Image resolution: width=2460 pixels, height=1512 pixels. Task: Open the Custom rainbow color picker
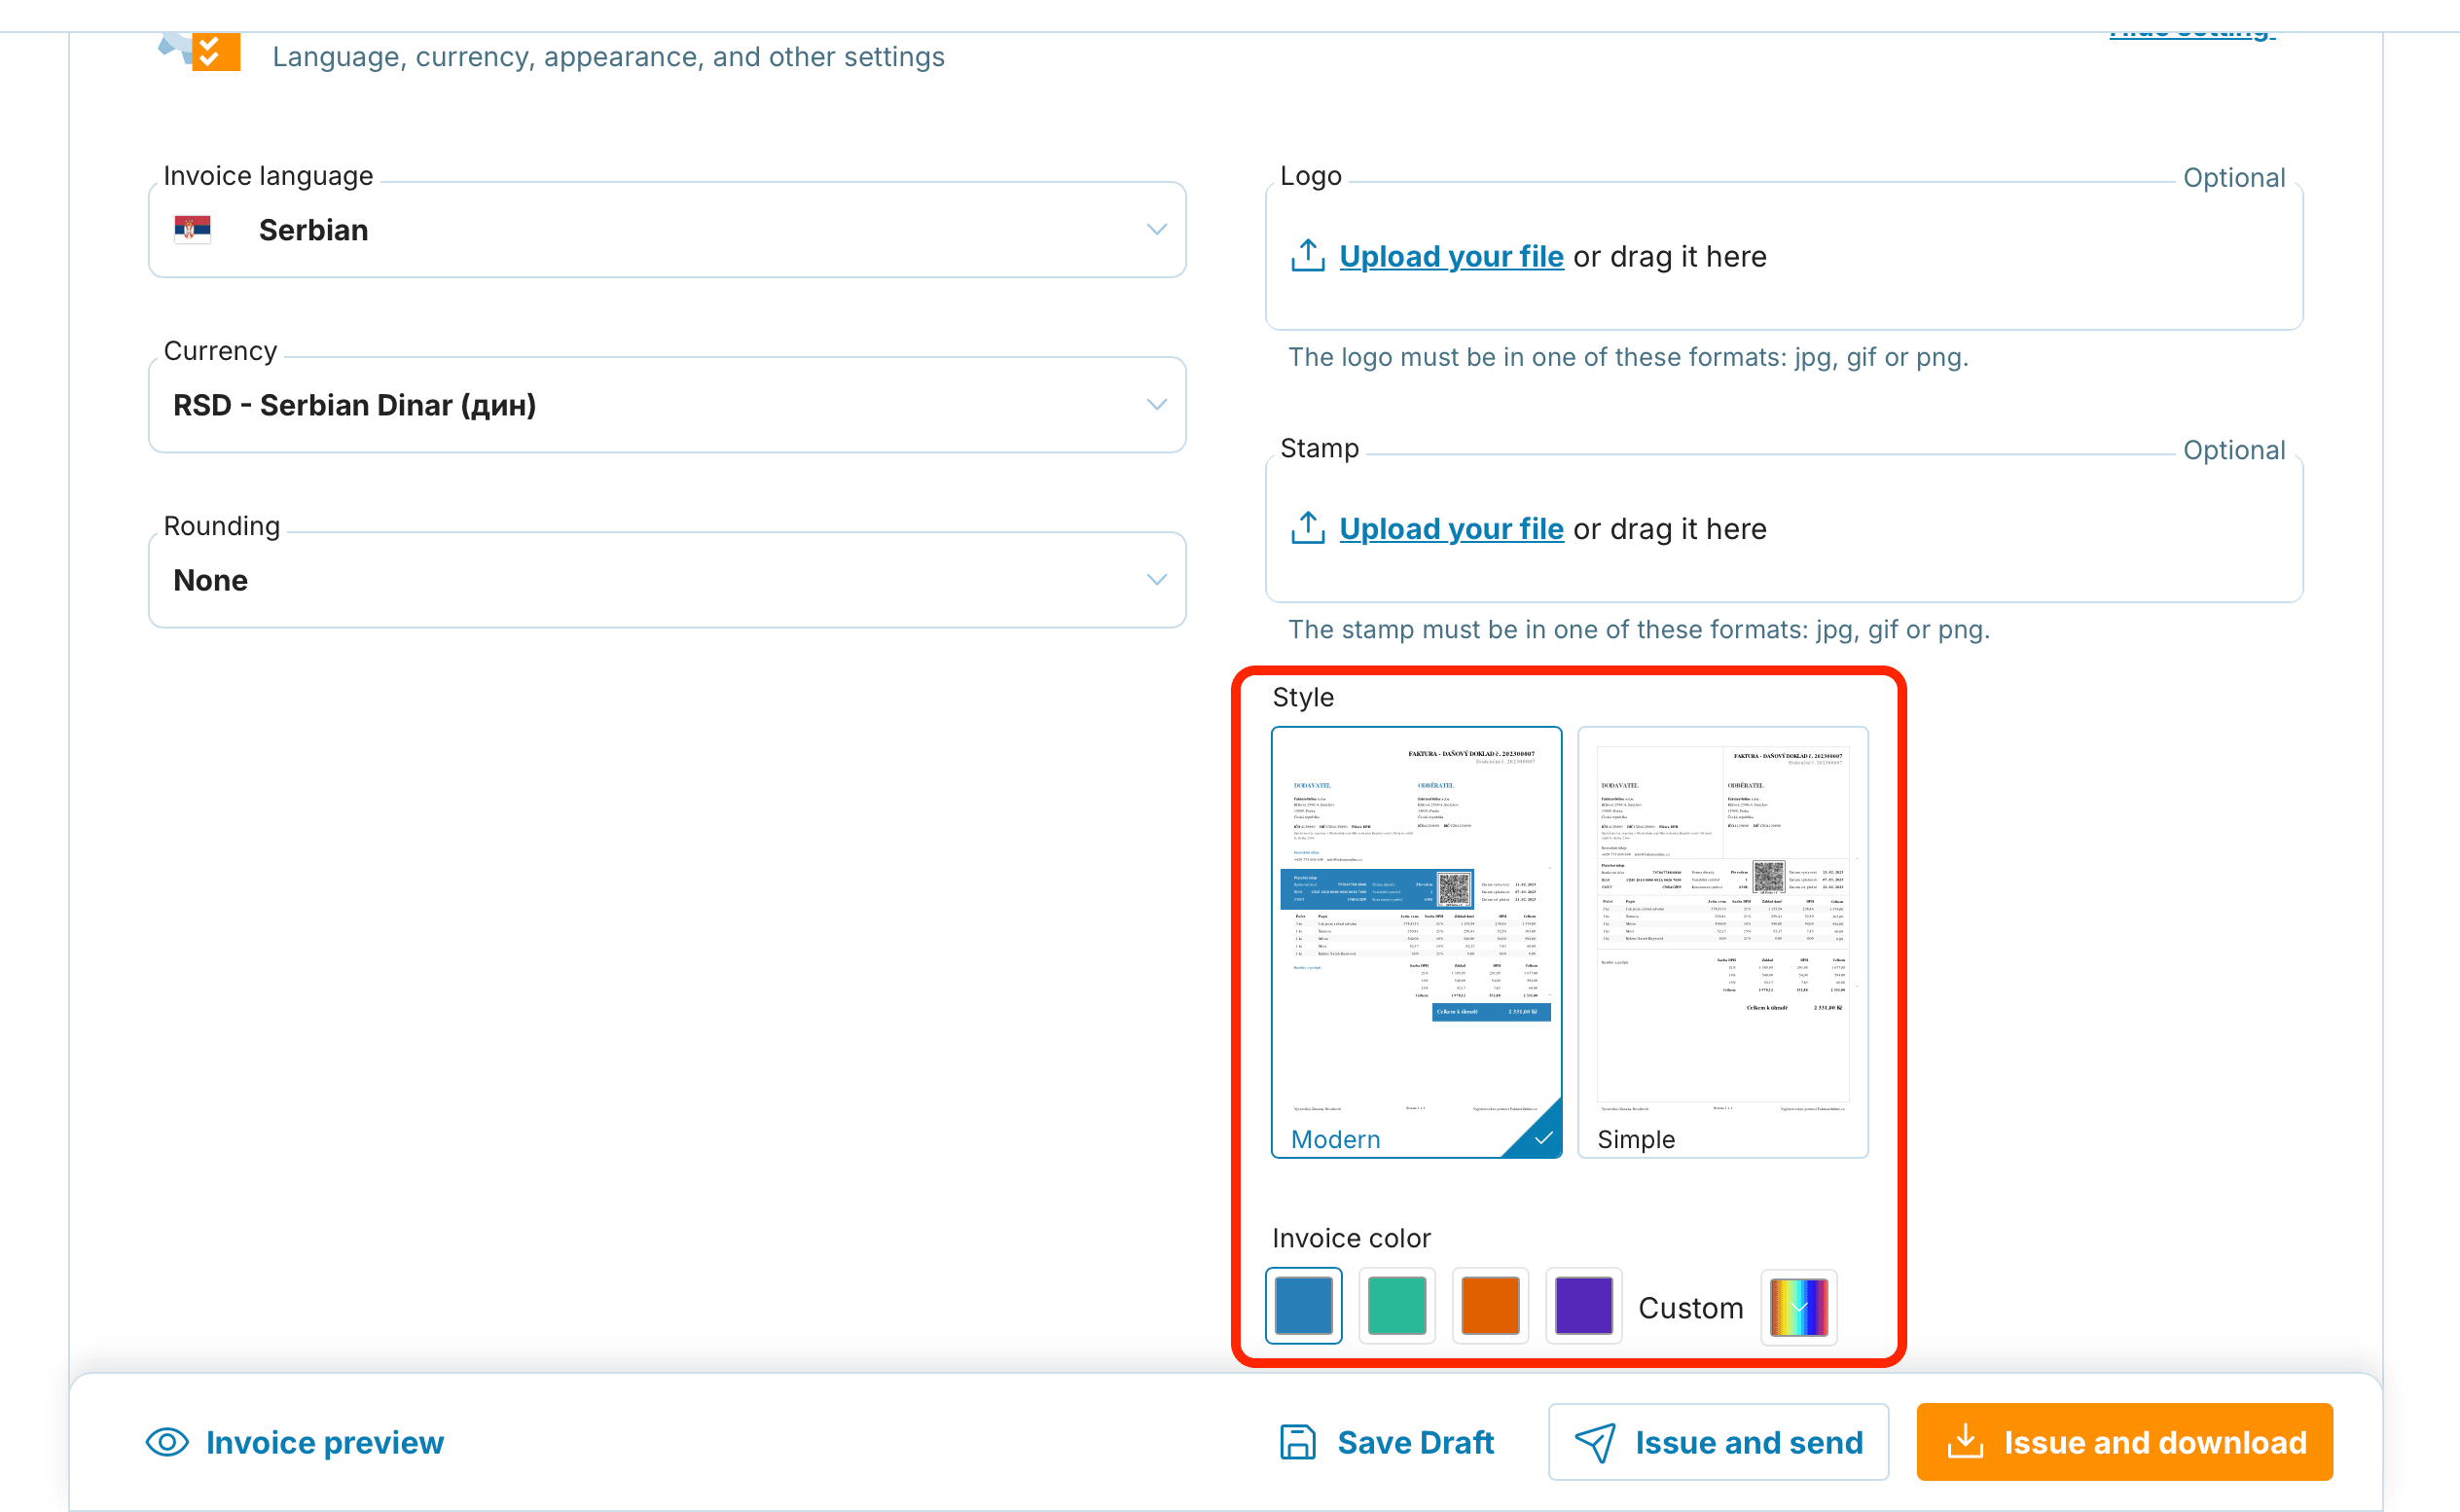coord(1799,1307)
